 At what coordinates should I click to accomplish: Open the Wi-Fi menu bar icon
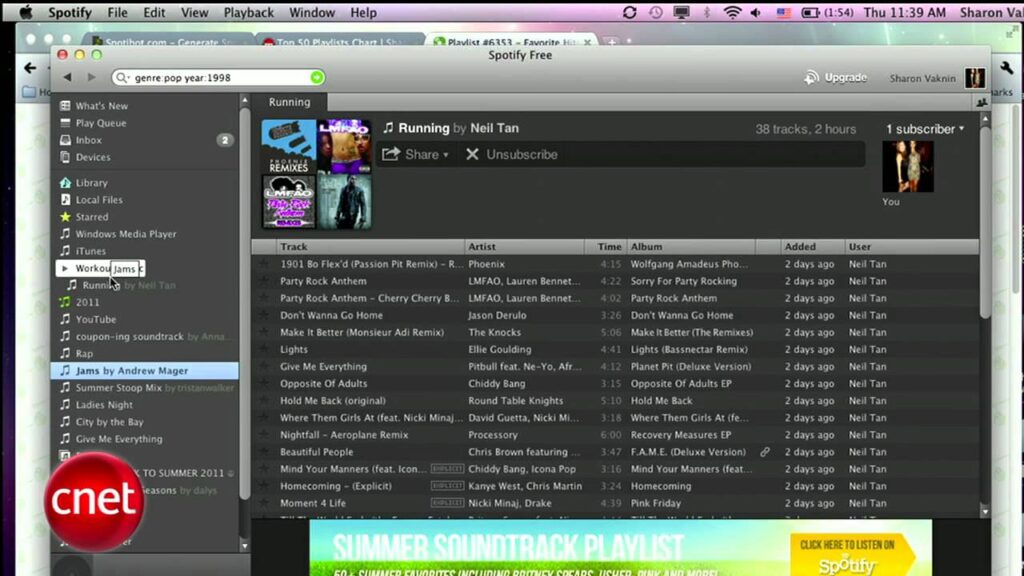732,12
